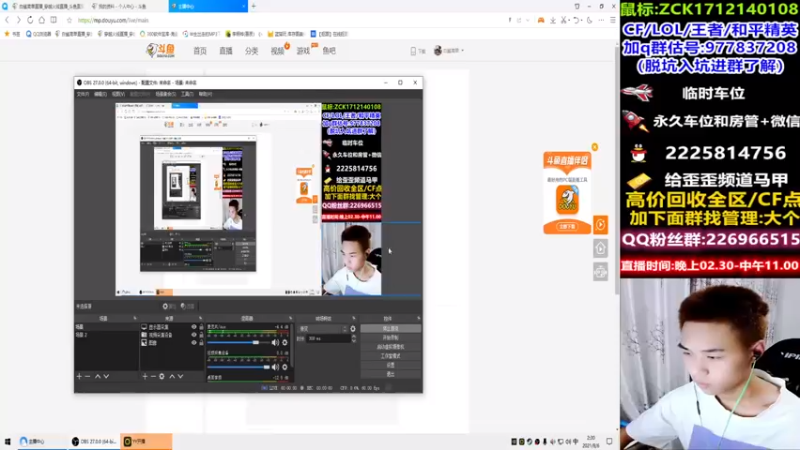The image size is (800, 450).
Task: Click the 退出 button in OBS
Action: (x=390, y=374)
